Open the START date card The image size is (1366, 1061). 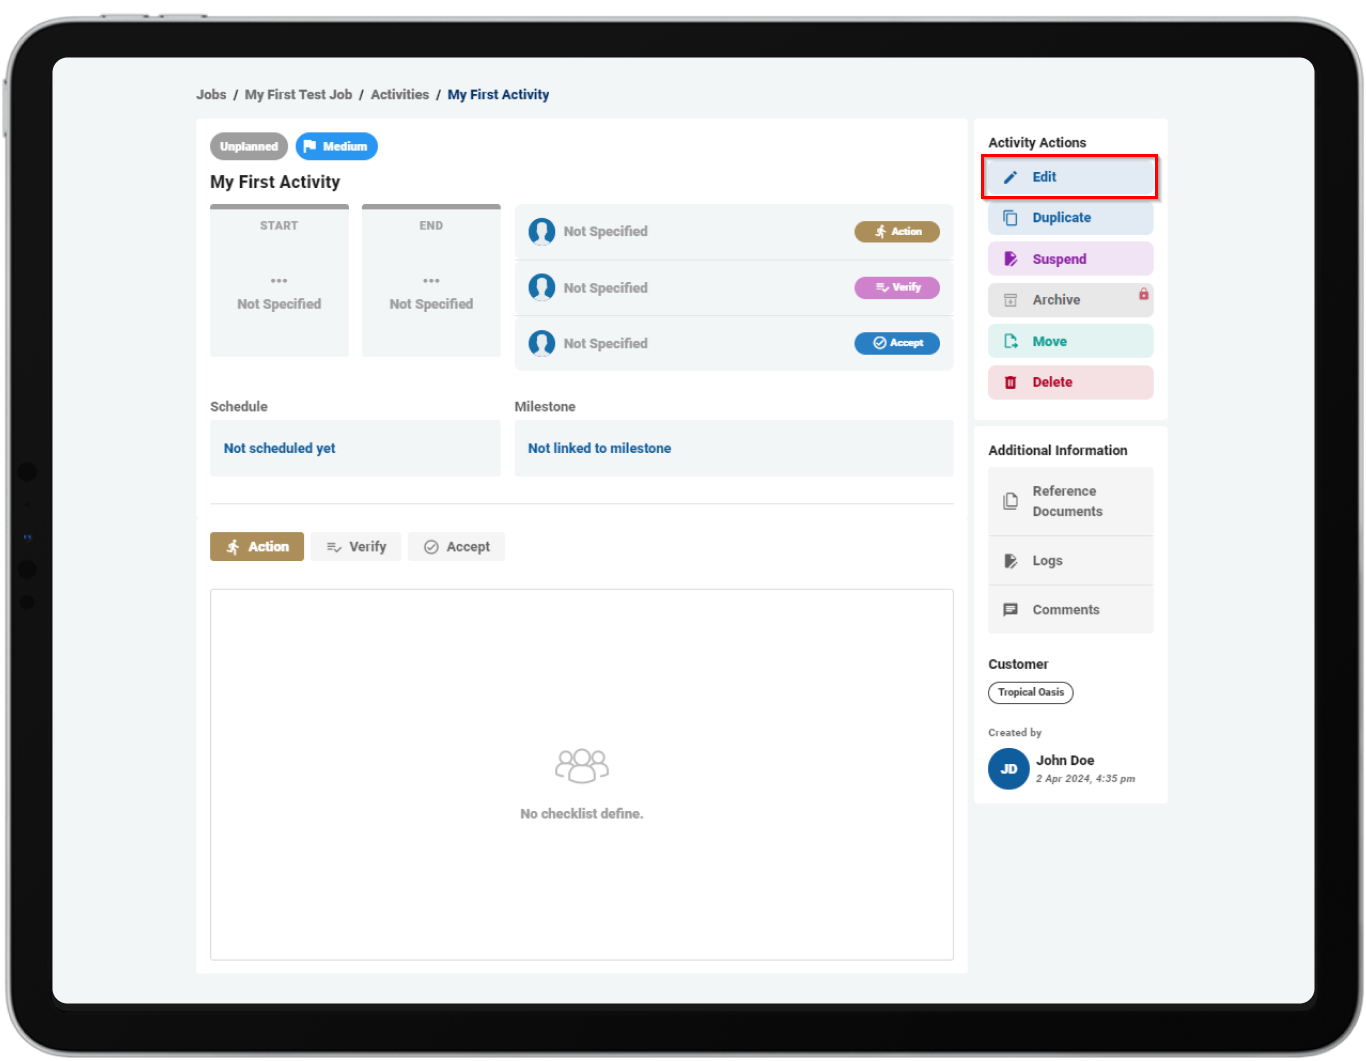[x=279, y=281]
